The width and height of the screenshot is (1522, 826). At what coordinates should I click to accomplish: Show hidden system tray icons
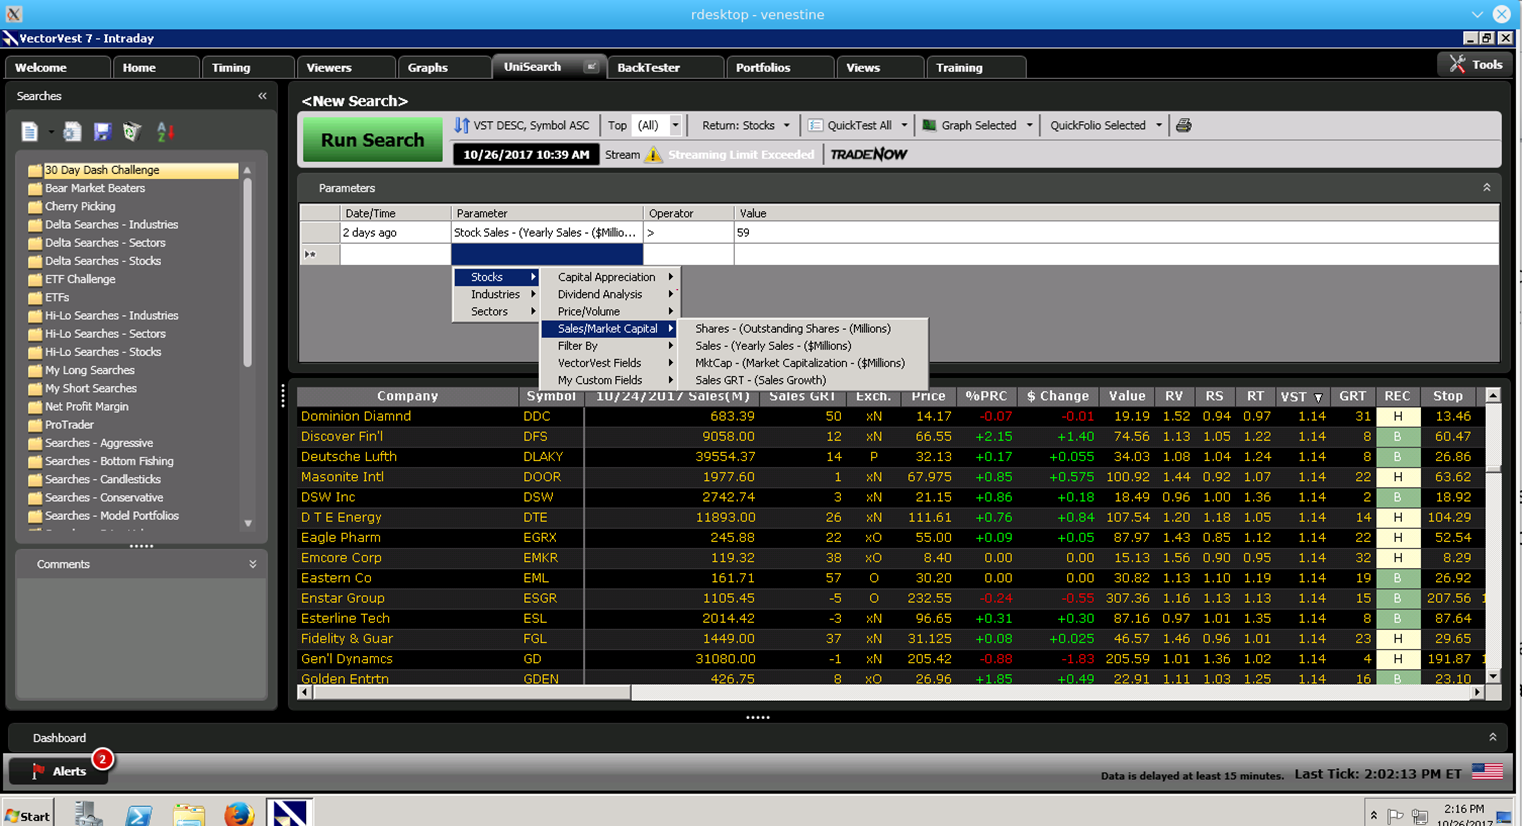1373,816
